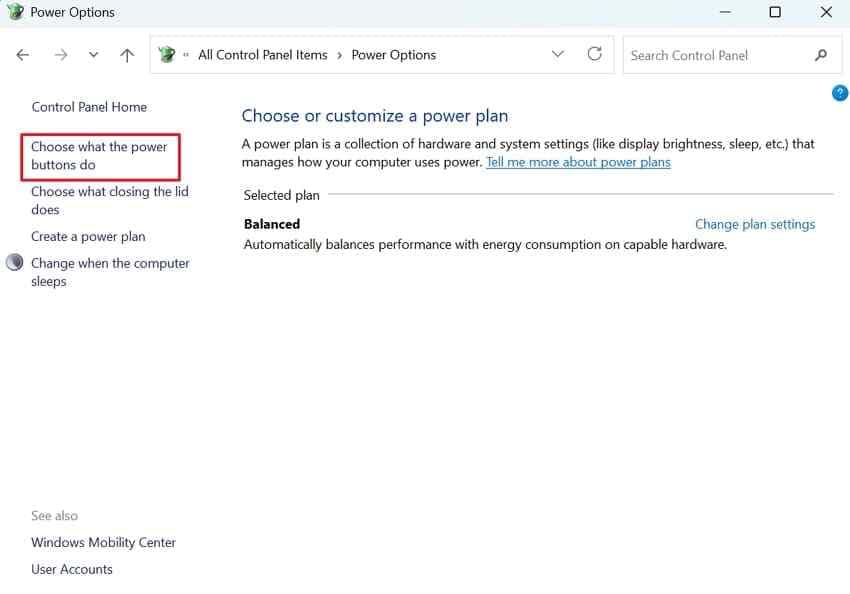Screen dimensions: 850x594
Task: Open help with the blue question icon
Action: [x=840, y=93]
